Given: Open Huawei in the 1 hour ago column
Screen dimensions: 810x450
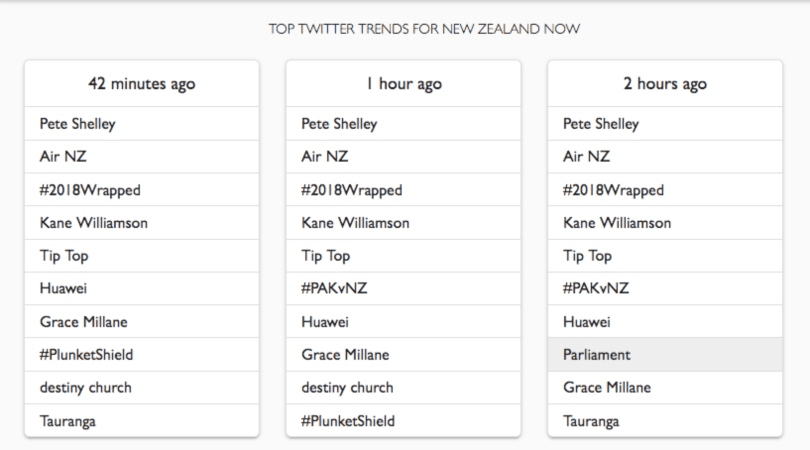Looking at the screenshot, I should pyautogui.click(x=326, y=322).
